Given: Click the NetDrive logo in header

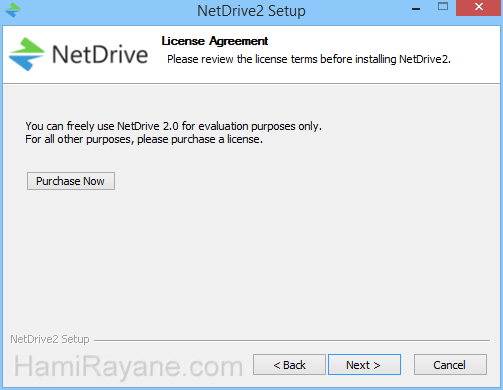Looking at the screenshot, I should [79, 54].
